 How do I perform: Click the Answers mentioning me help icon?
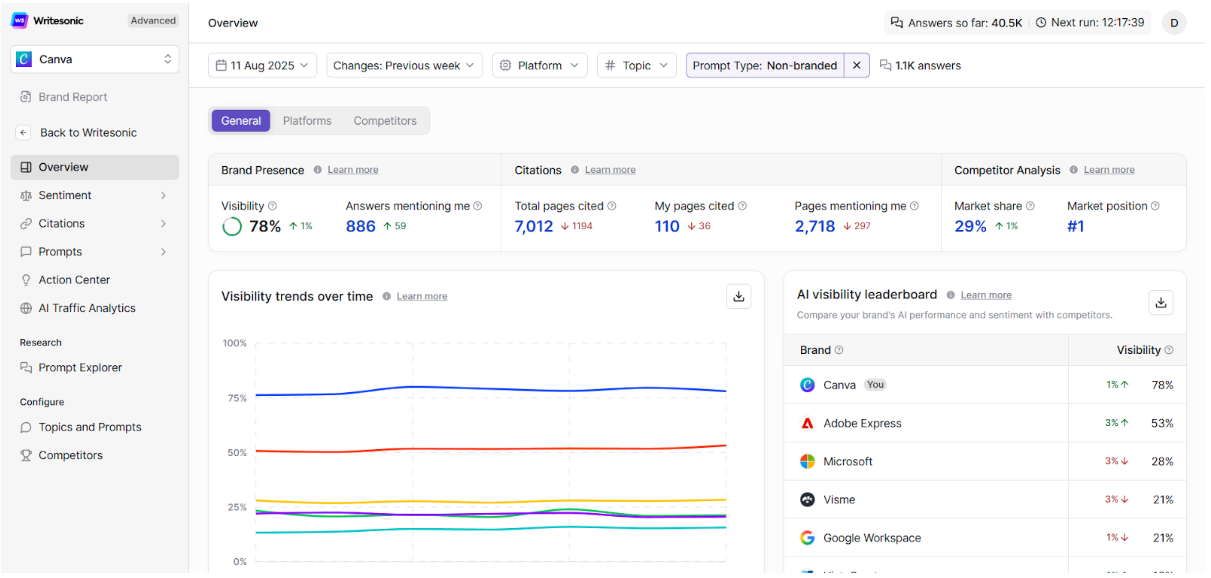click(477, 206)
